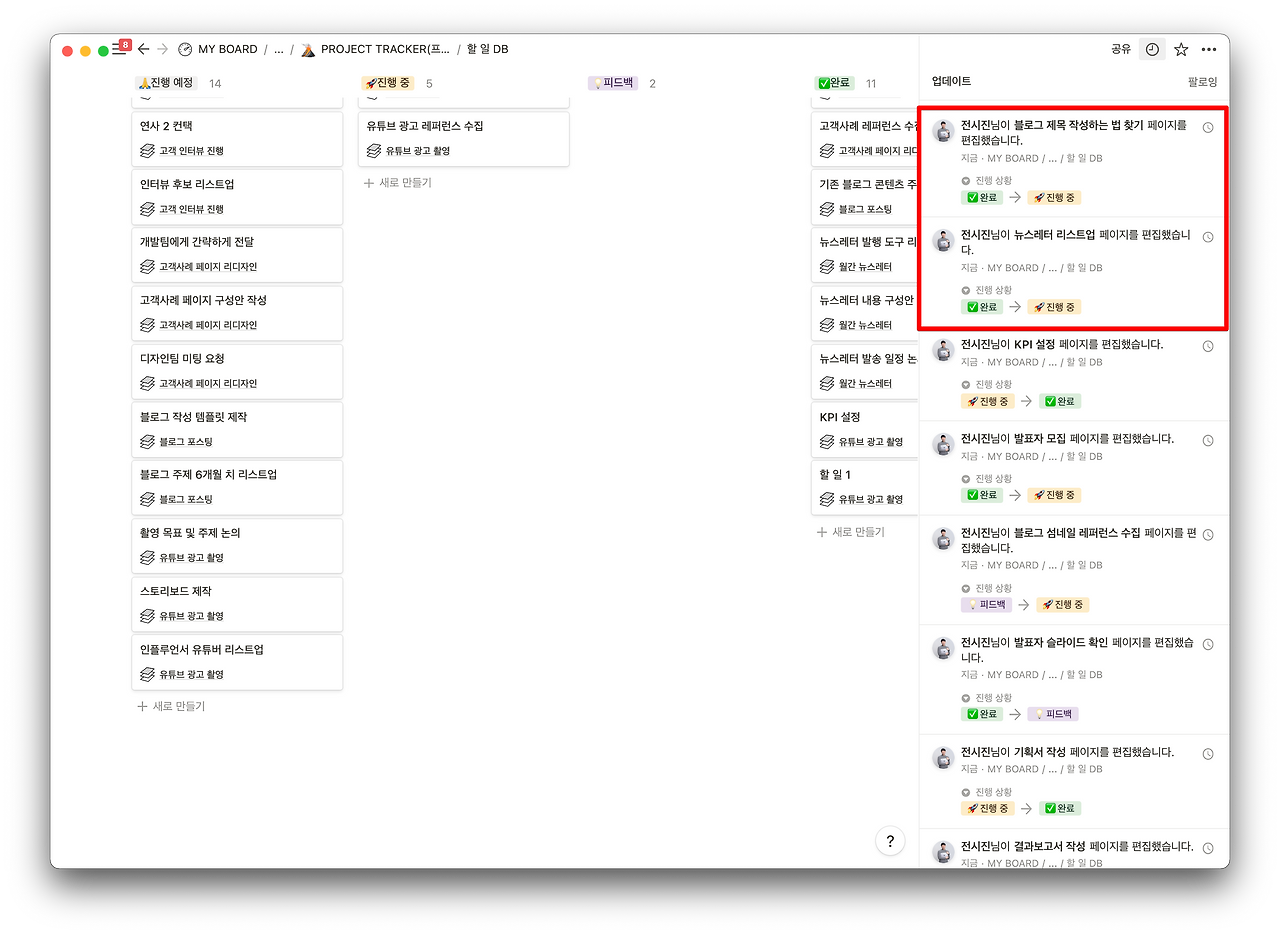Add new card under 진행 중 column
Image resolution: width=1280 pixels, height=935 pixels.
coord(397,183)
